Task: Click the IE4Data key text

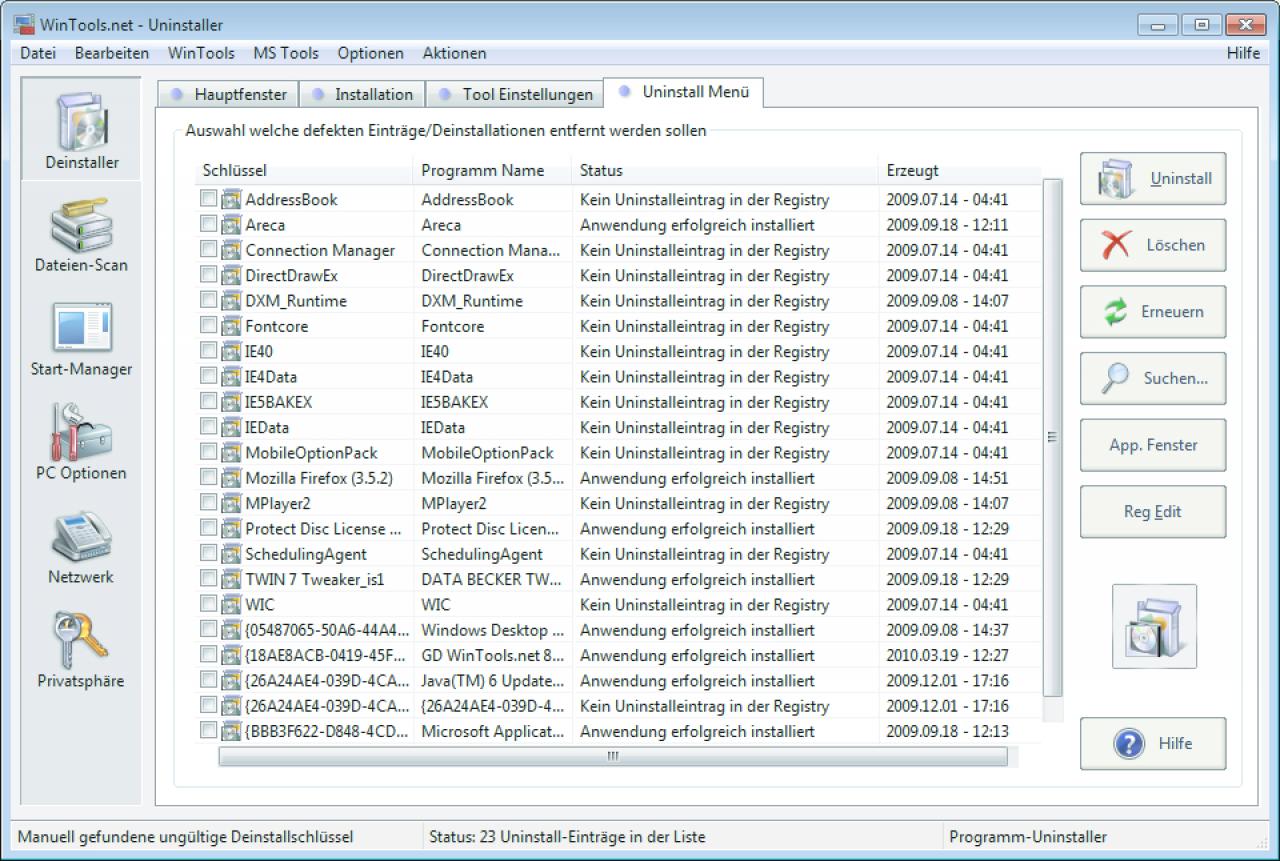Action: (271, 377)
